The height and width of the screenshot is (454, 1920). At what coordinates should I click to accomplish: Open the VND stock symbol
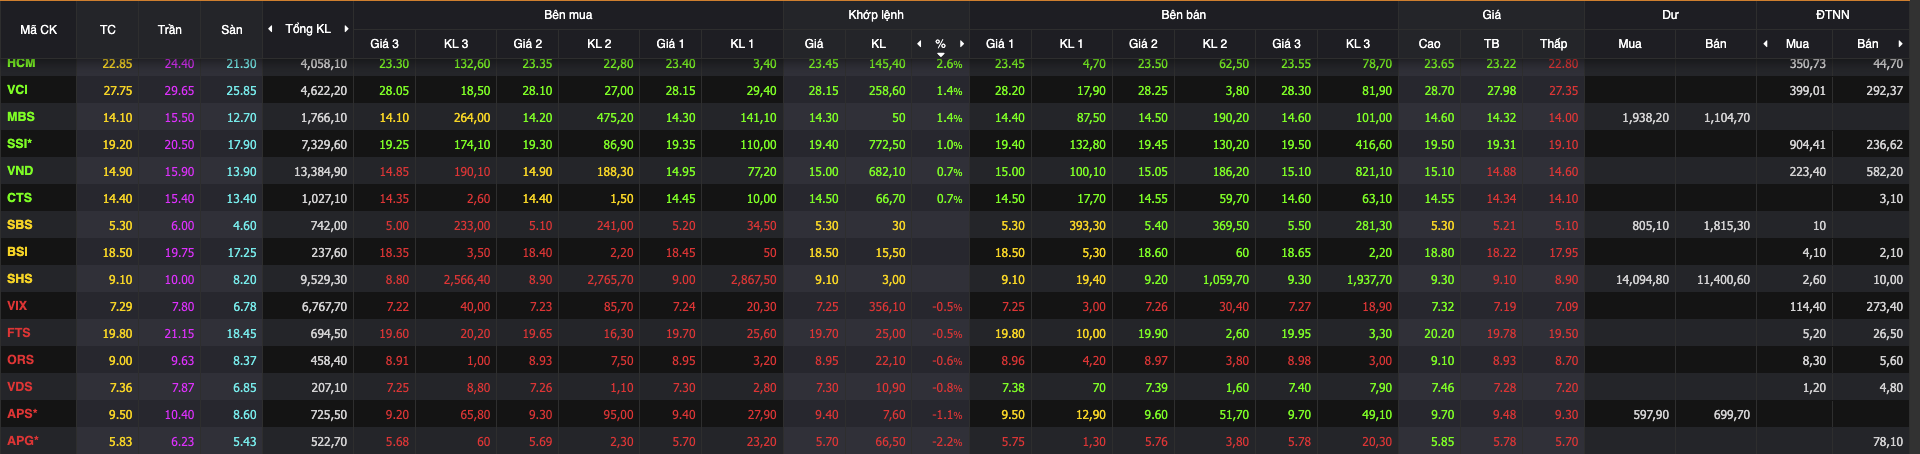pos(20,171)
